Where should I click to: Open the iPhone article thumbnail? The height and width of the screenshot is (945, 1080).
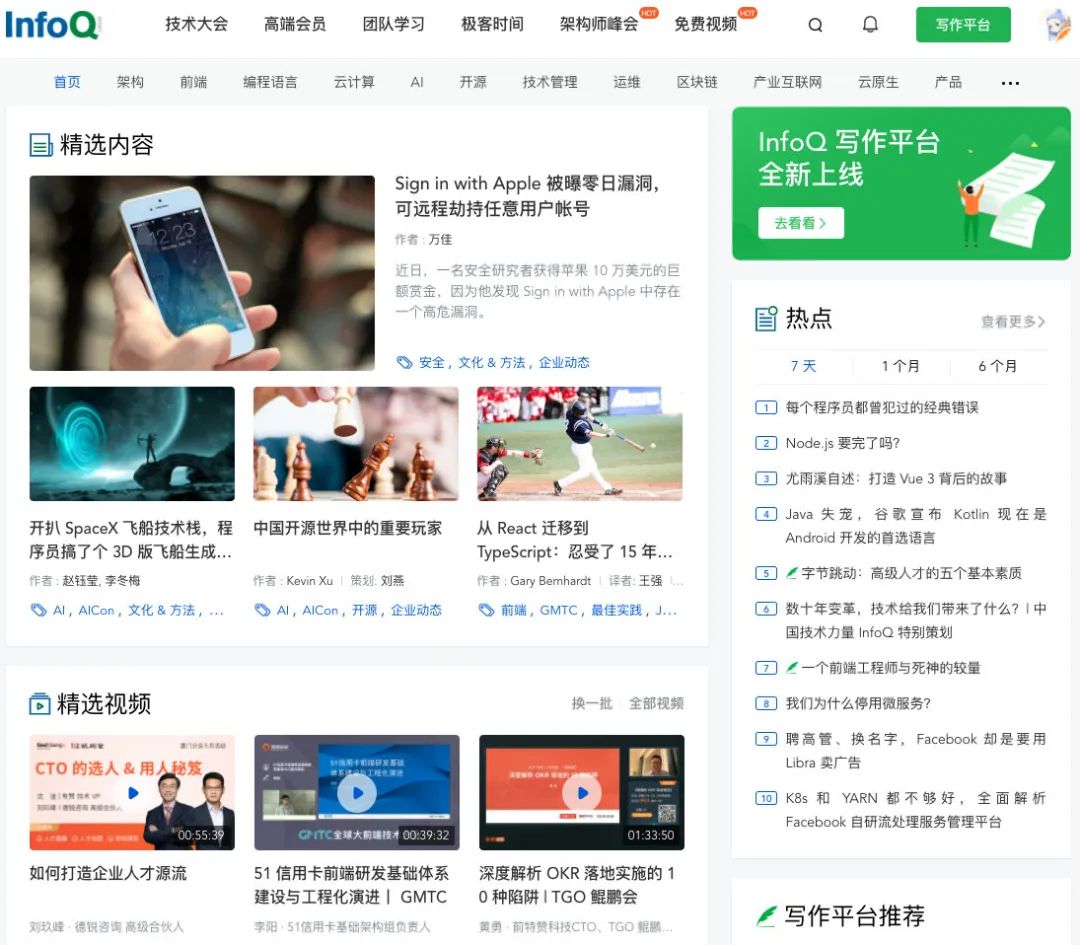point(202,273)
